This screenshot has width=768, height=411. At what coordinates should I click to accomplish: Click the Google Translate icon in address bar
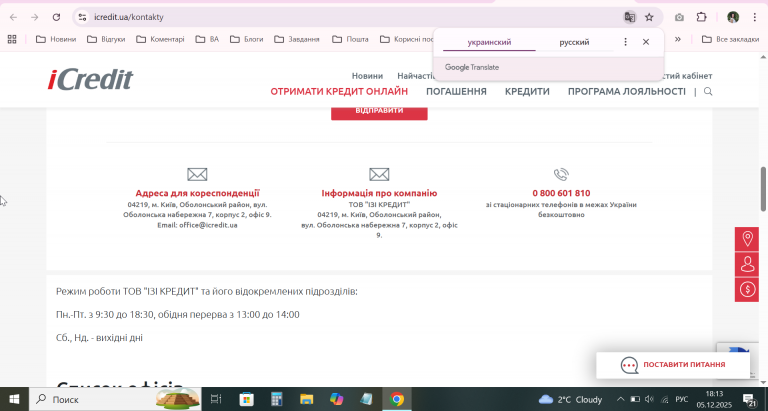(629, 17)
